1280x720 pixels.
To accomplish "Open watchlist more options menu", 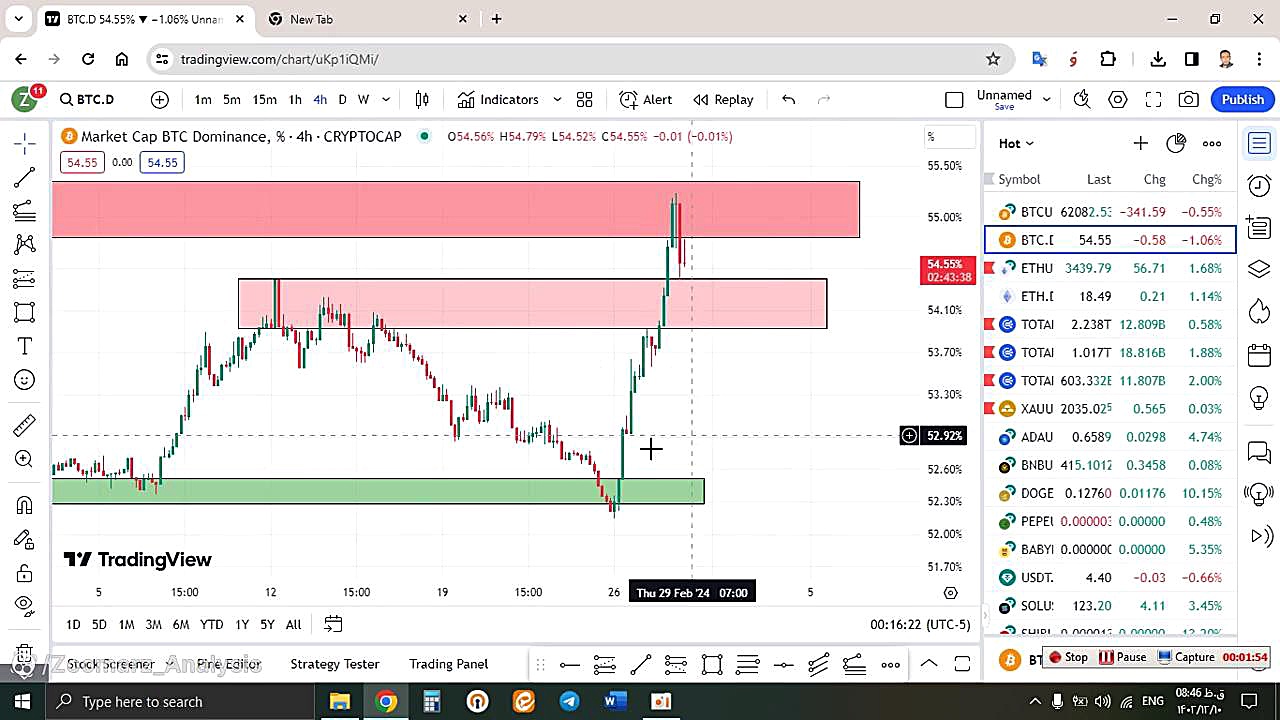I will coord(1212,143).
